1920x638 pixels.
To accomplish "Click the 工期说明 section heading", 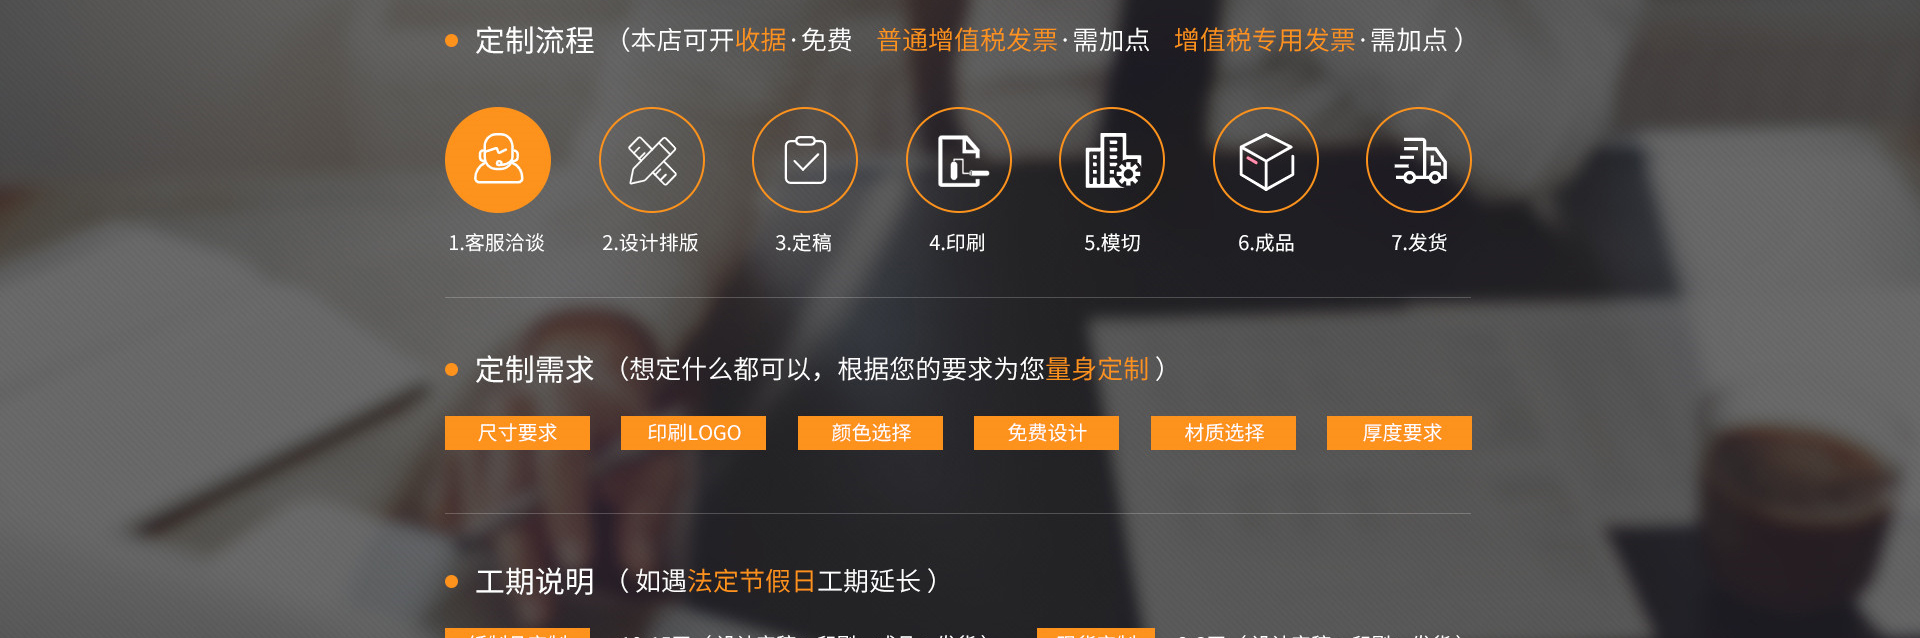I will 535,582.
